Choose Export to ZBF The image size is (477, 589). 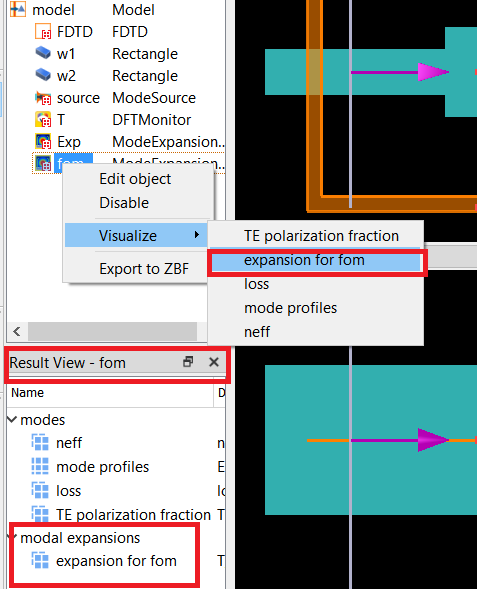pyautogui.click(x=144, y=269)
